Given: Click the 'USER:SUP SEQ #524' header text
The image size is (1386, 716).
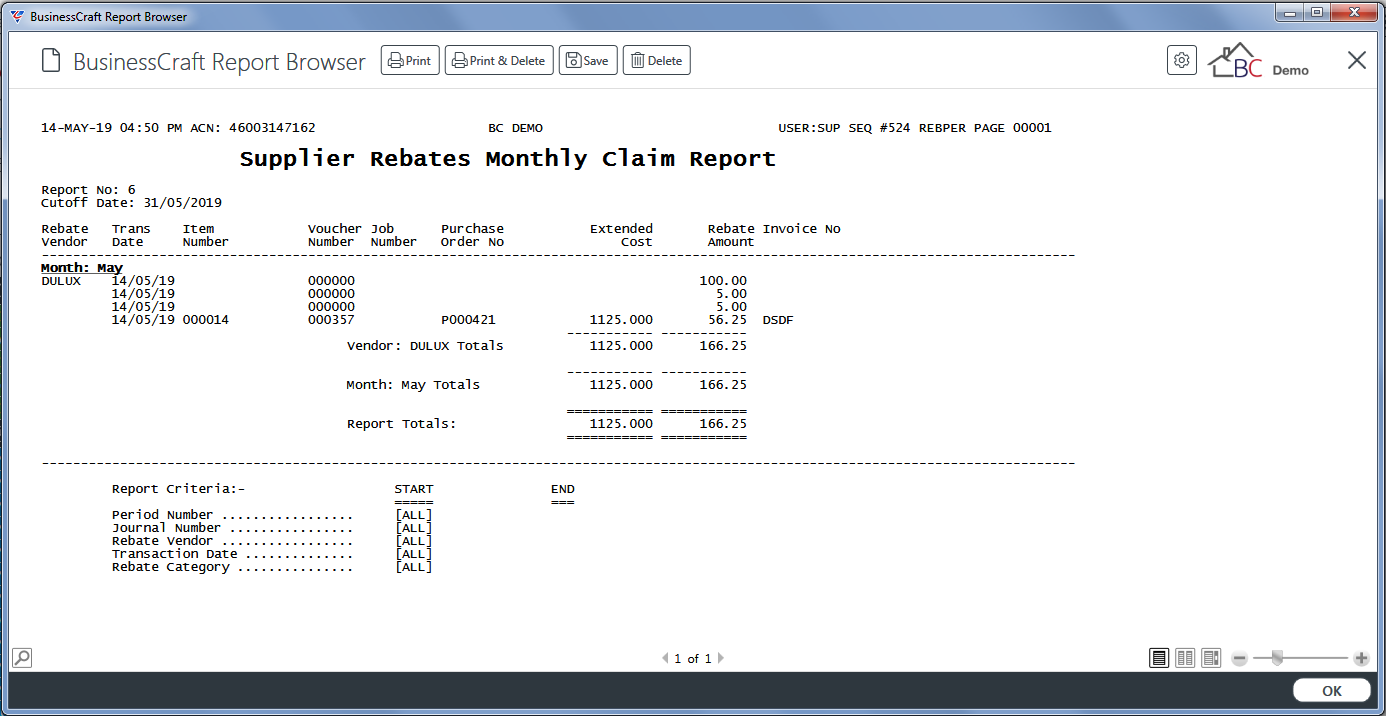Looking at the screenshot, I should [x=844, y=128].
